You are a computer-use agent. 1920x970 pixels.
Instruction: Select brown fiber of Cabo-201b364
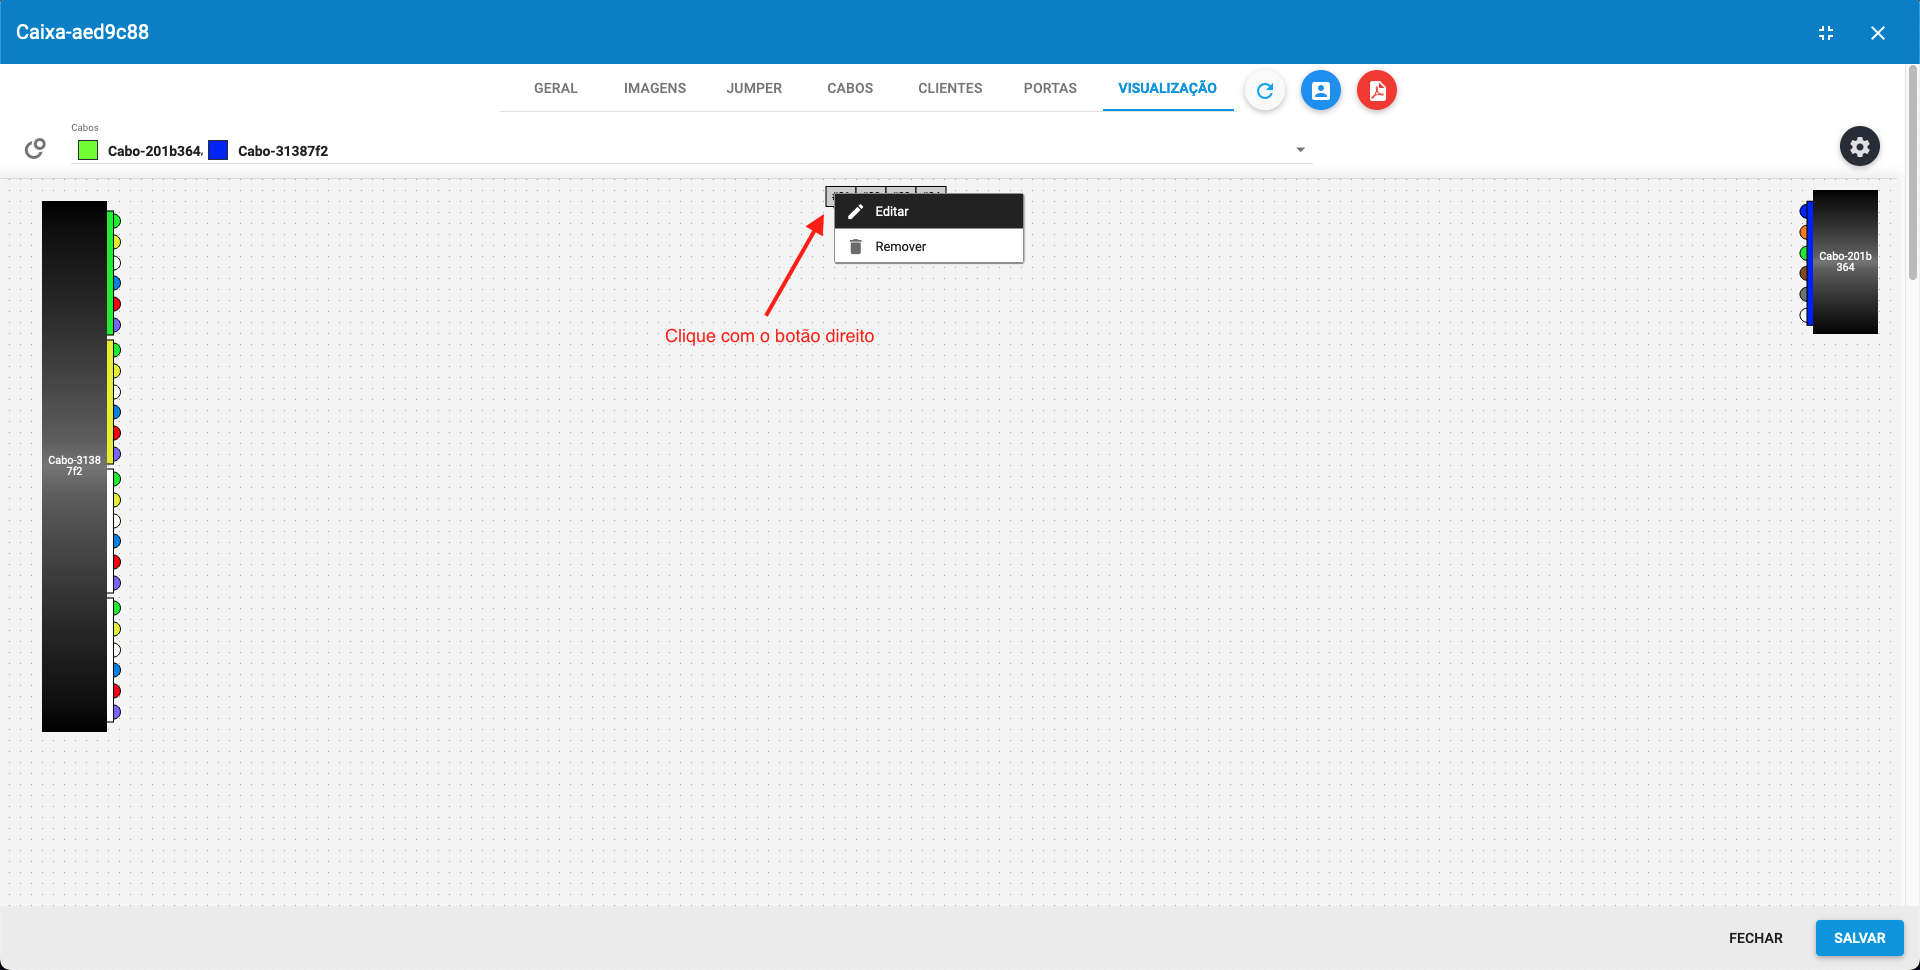tap(1804, 273)
